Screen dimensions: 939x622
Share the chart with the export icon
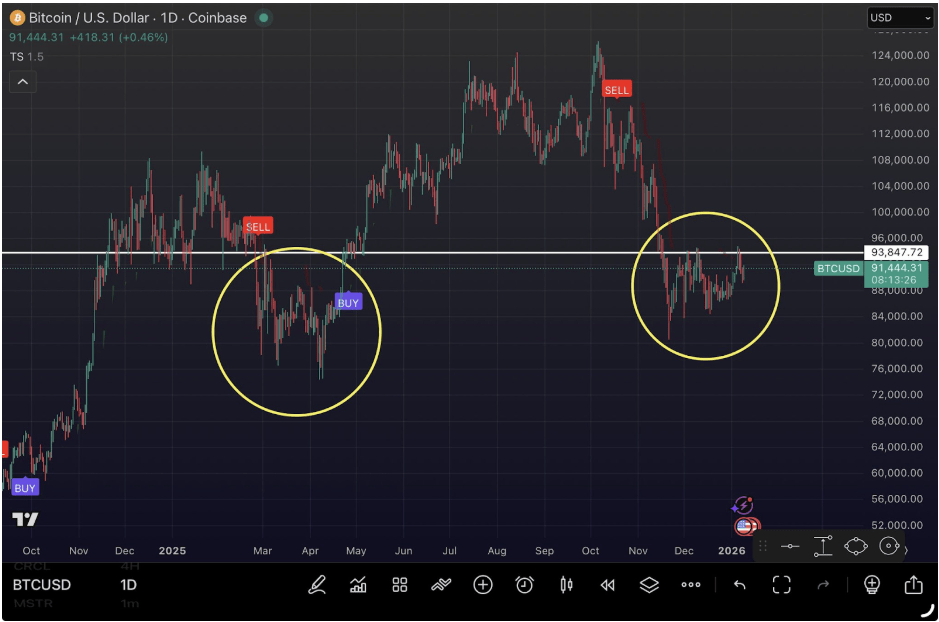pyautogui.click(x=911, y=585)
